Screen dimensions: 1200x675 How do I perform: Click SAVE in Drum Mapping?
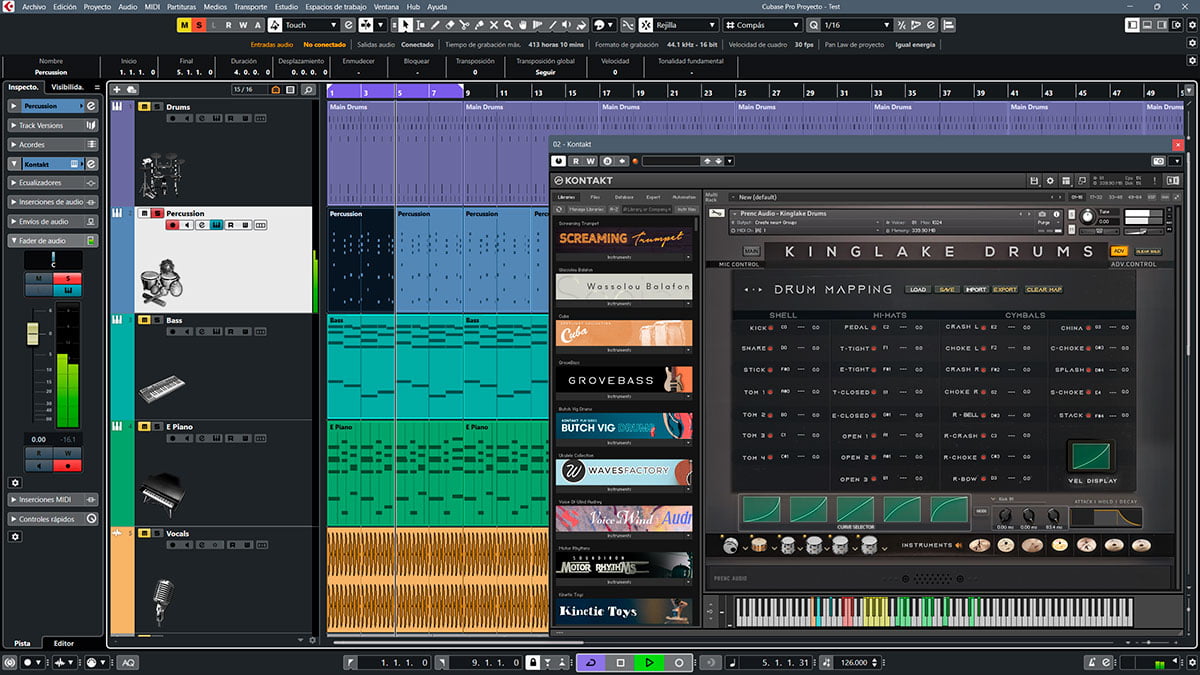click(x=947, y=289)
